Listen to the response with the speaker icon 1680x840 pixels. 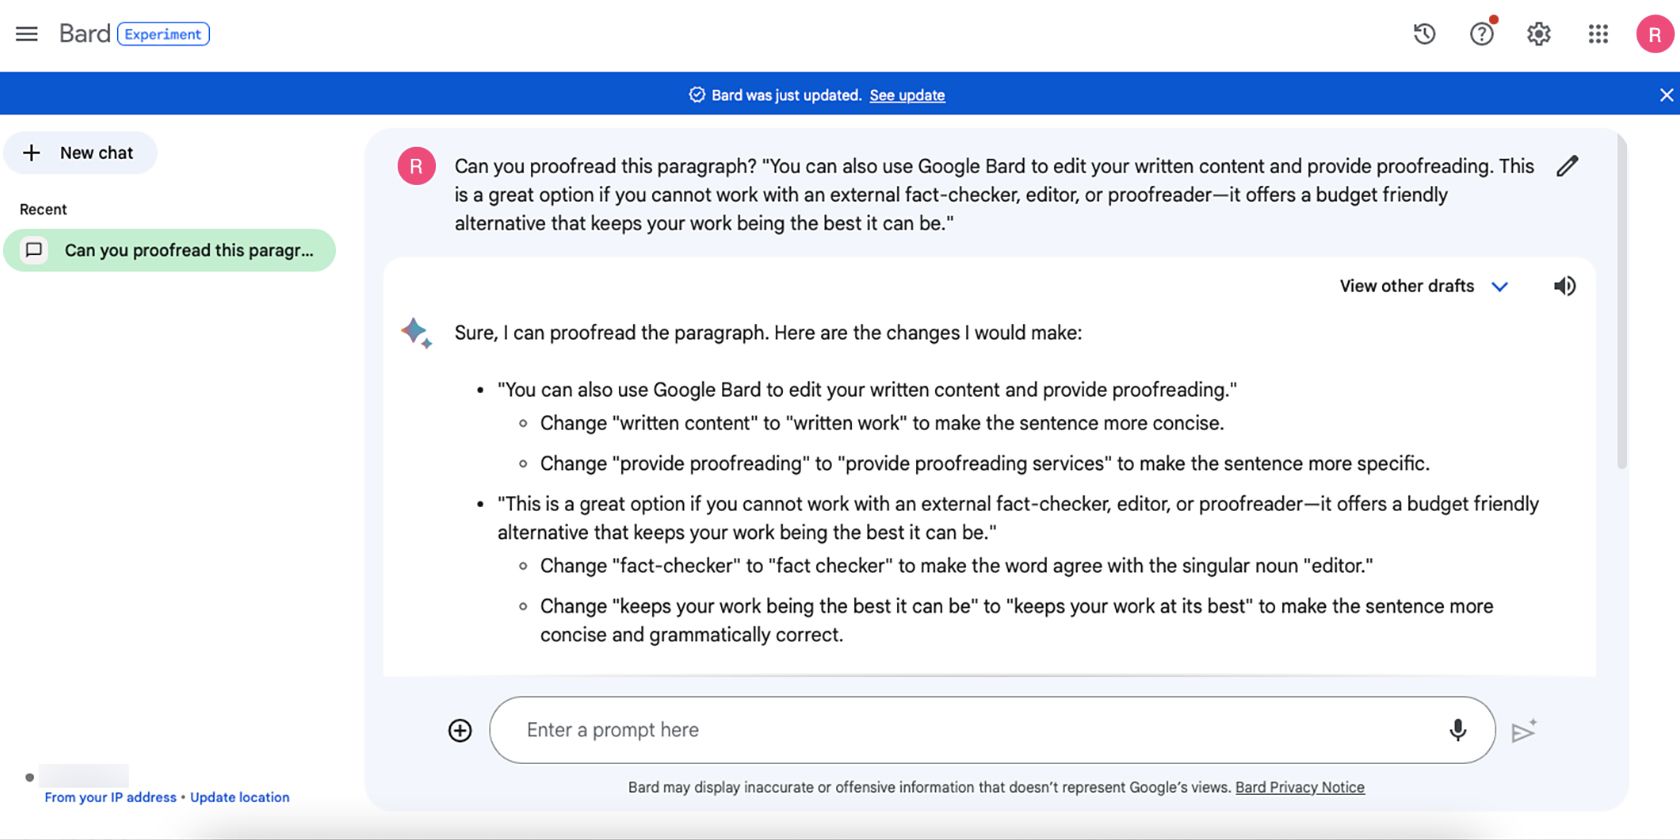coord(1564,286)
